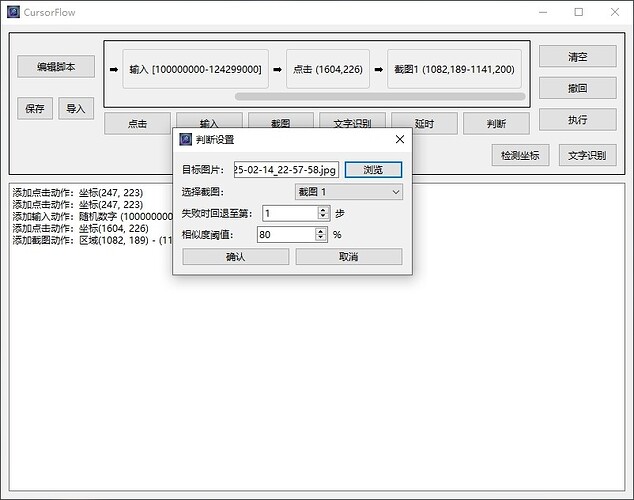Click the 失败时回退至第 step number field

pyautogui.click(x=290, y=213)
